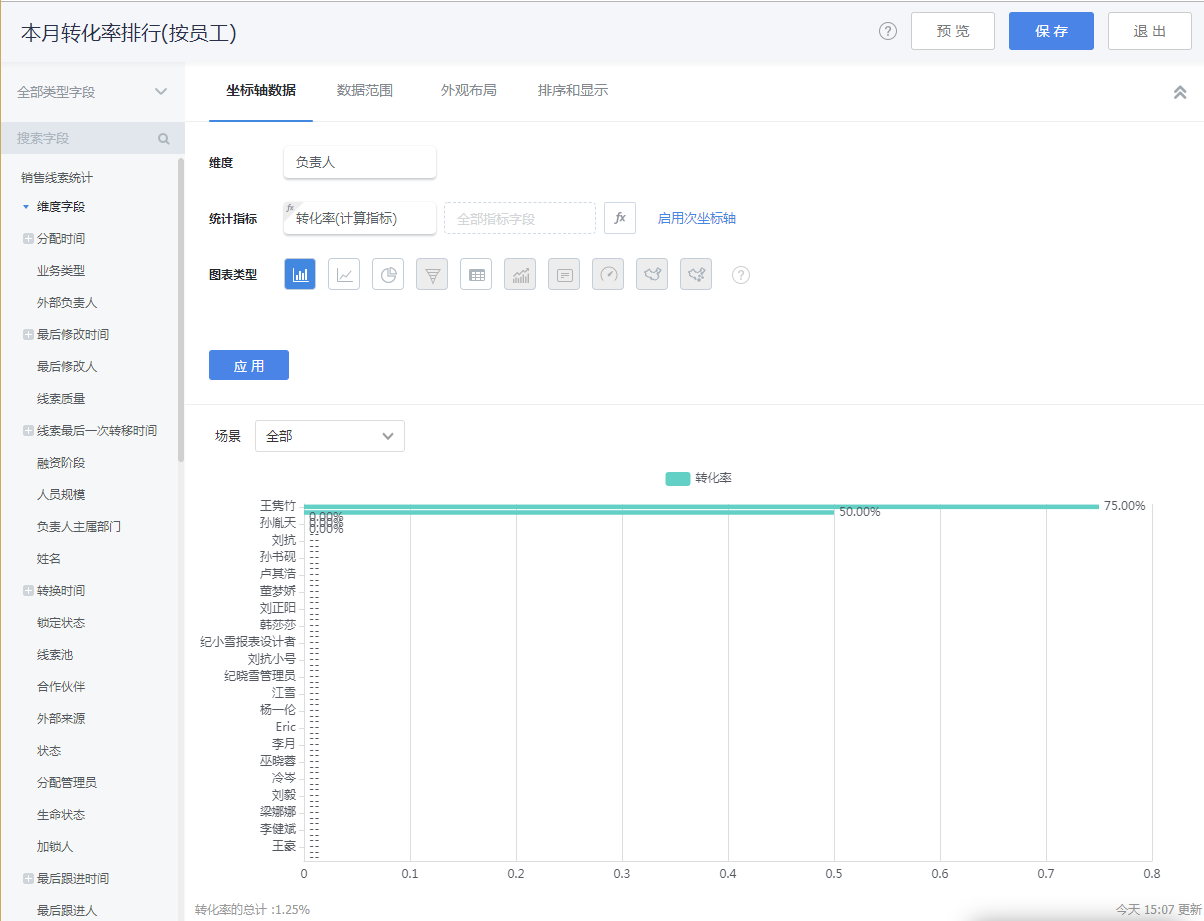Click the 纪小雪报表设计者 axis label

[x=248, y=641]
